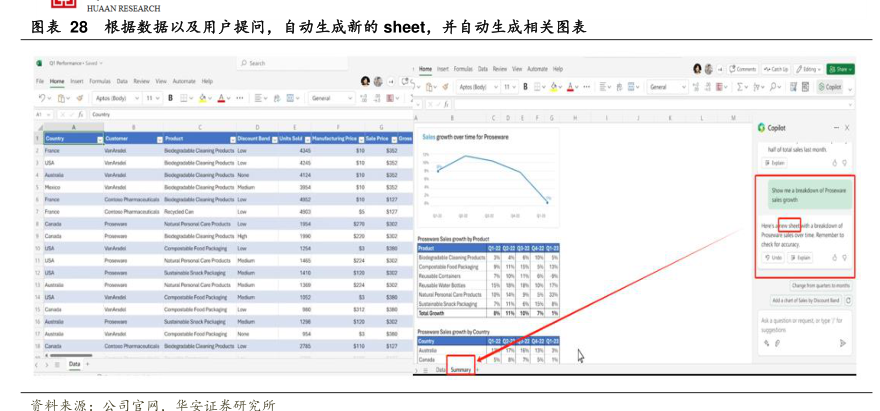Open Units Sold column filter dropdown
Image resolution: width=880 pixels, height=411 pixels.
click(308, 140)
